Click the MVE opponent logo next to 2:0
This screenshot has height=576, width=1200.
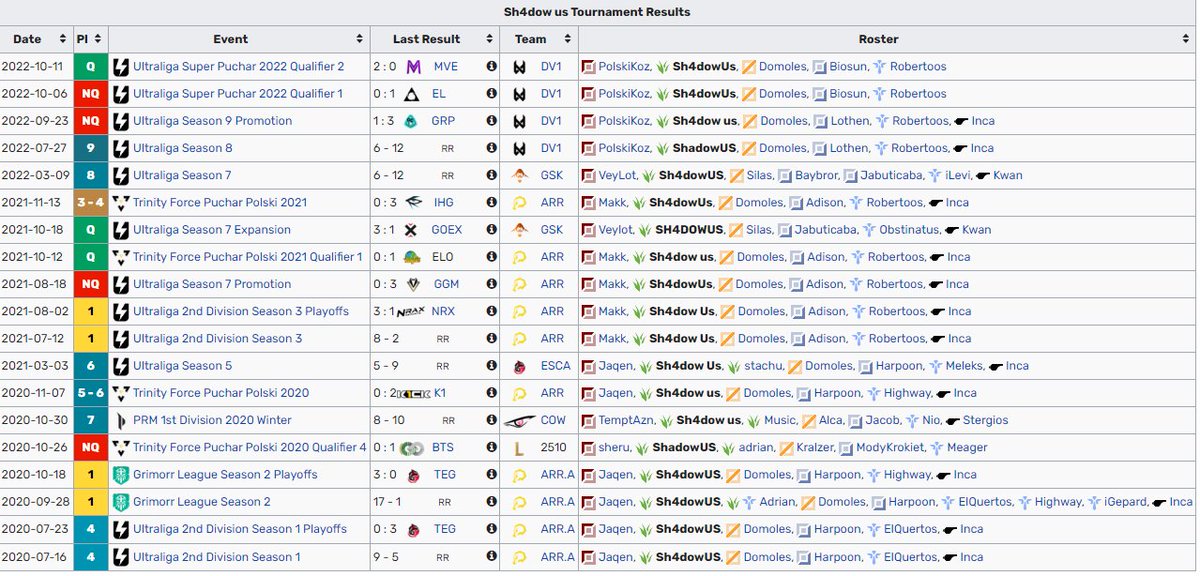point(412,66)
